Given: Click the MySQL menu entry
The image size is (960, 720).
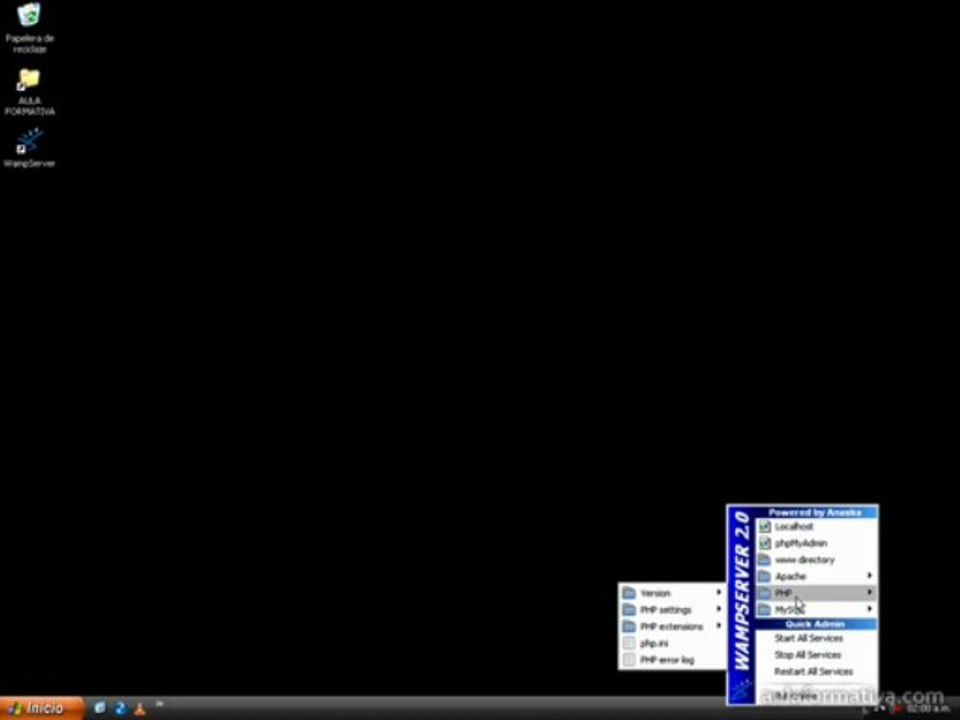Looking at the screenshot, I should click(x=817, y=609).
